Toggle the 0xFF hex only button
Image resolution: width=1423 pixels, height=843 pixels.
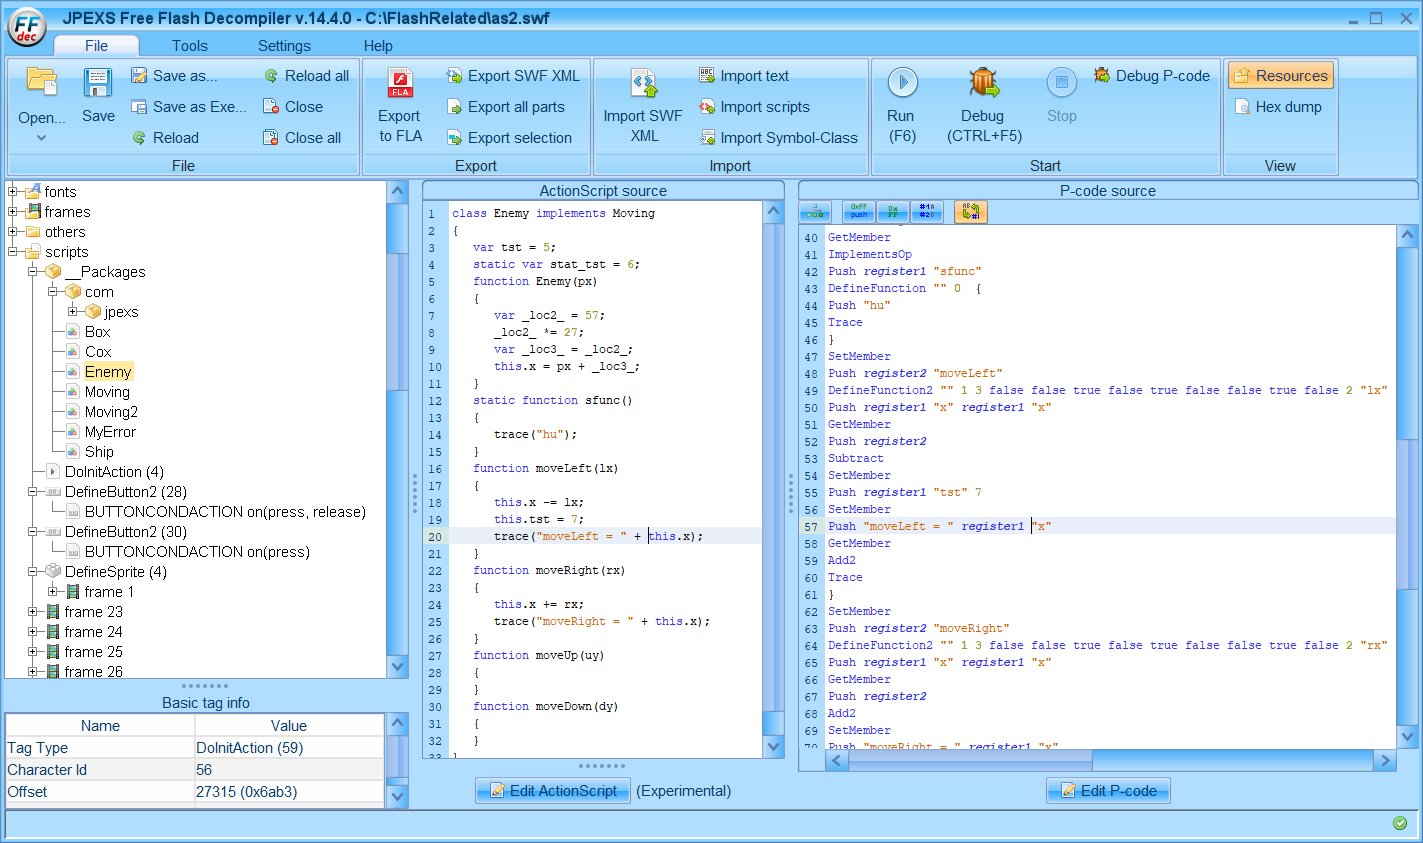893,211
